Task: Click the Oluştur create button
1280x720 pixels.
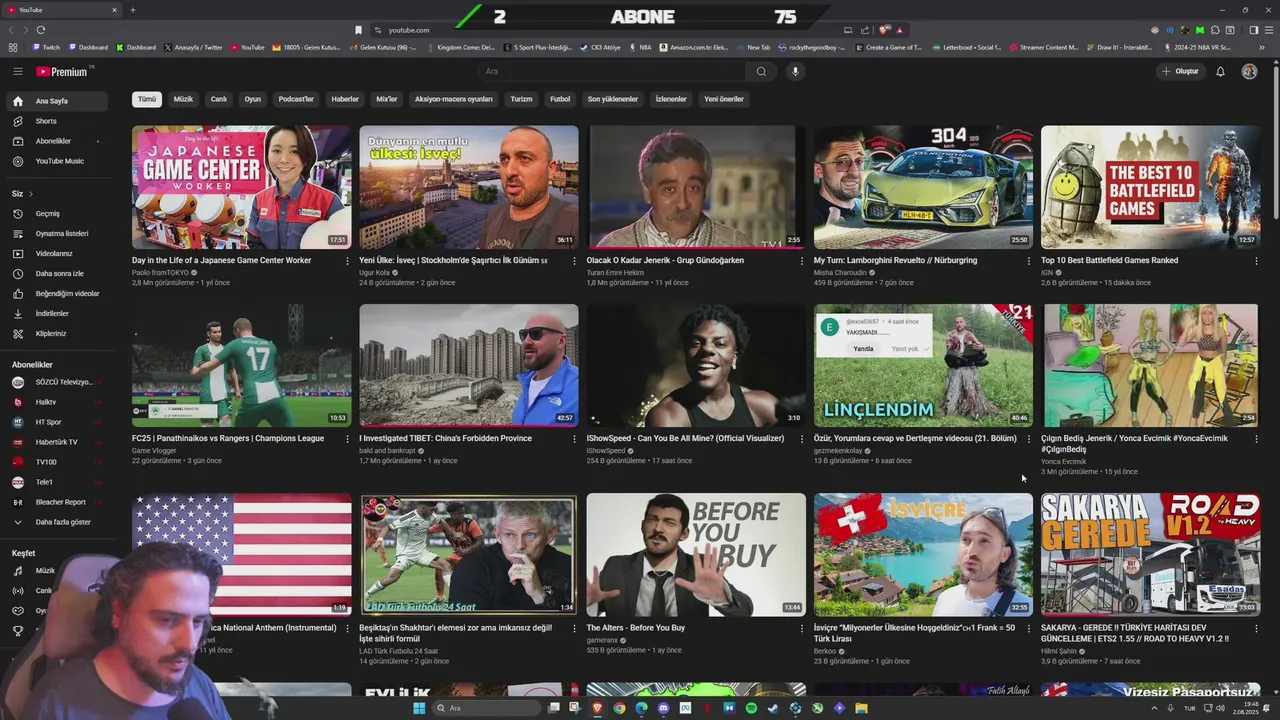Action: click(1179, 71)
